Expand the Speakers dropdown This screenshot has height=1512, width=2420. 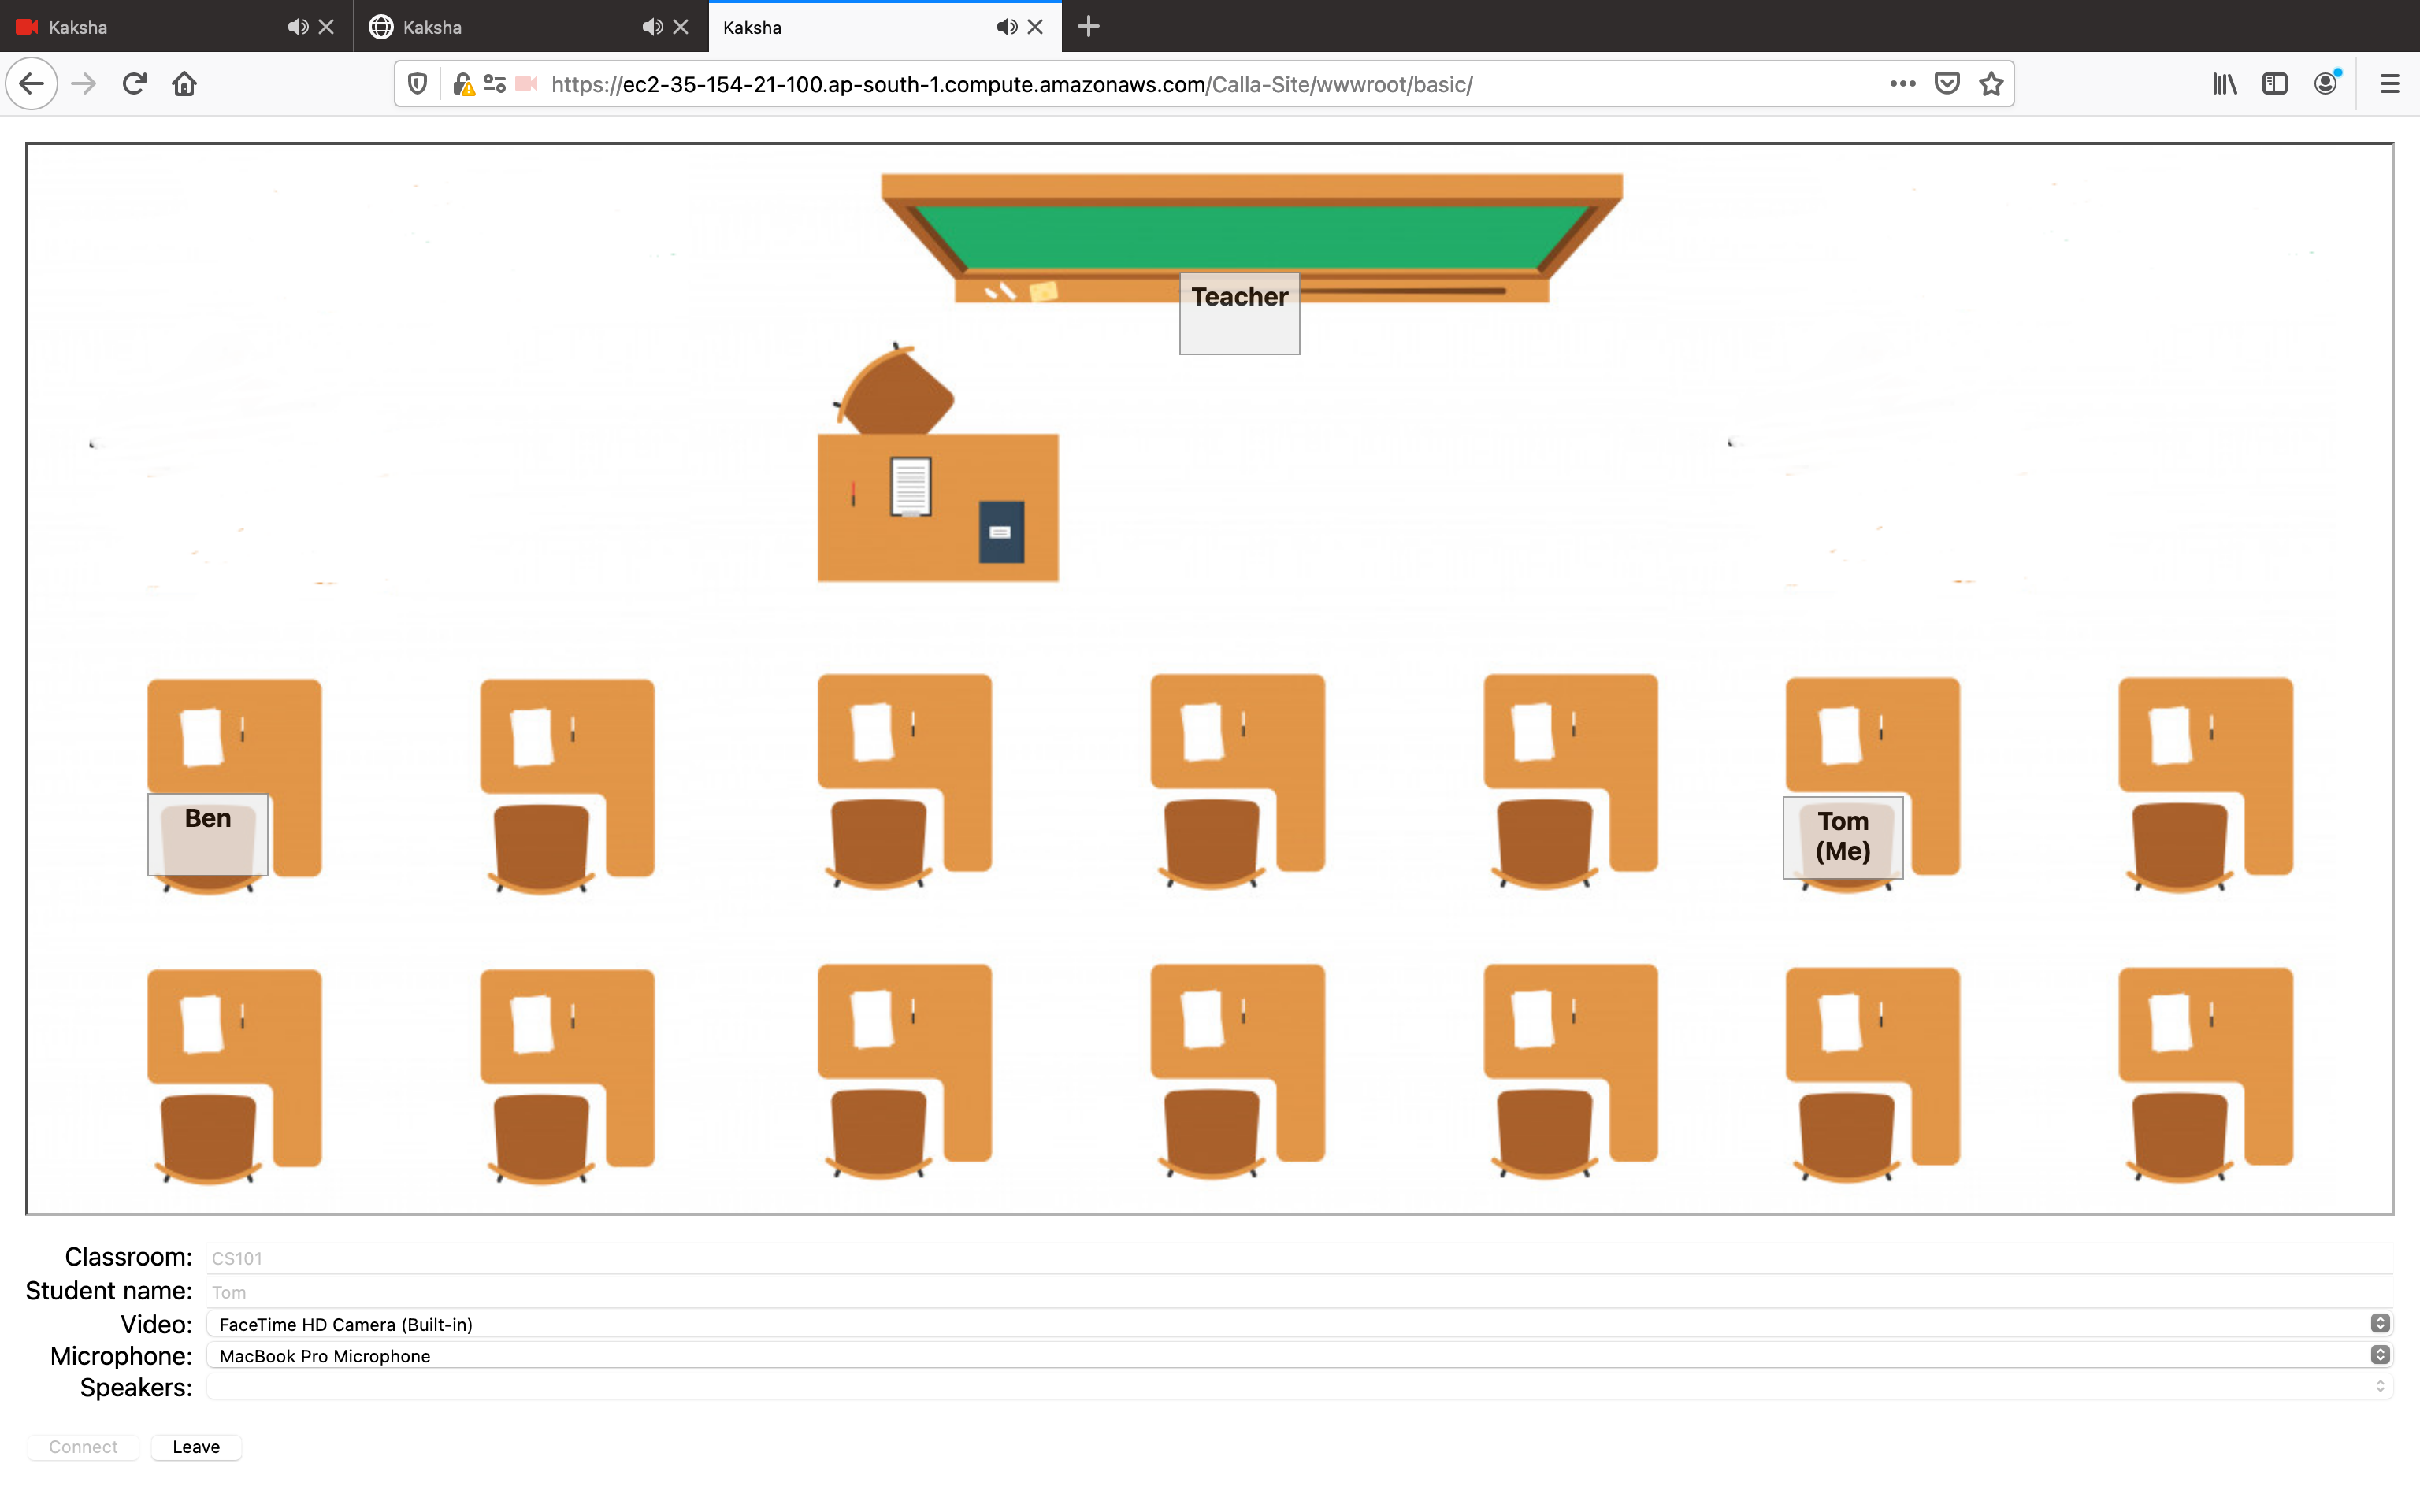(x=1298, y=1387)
